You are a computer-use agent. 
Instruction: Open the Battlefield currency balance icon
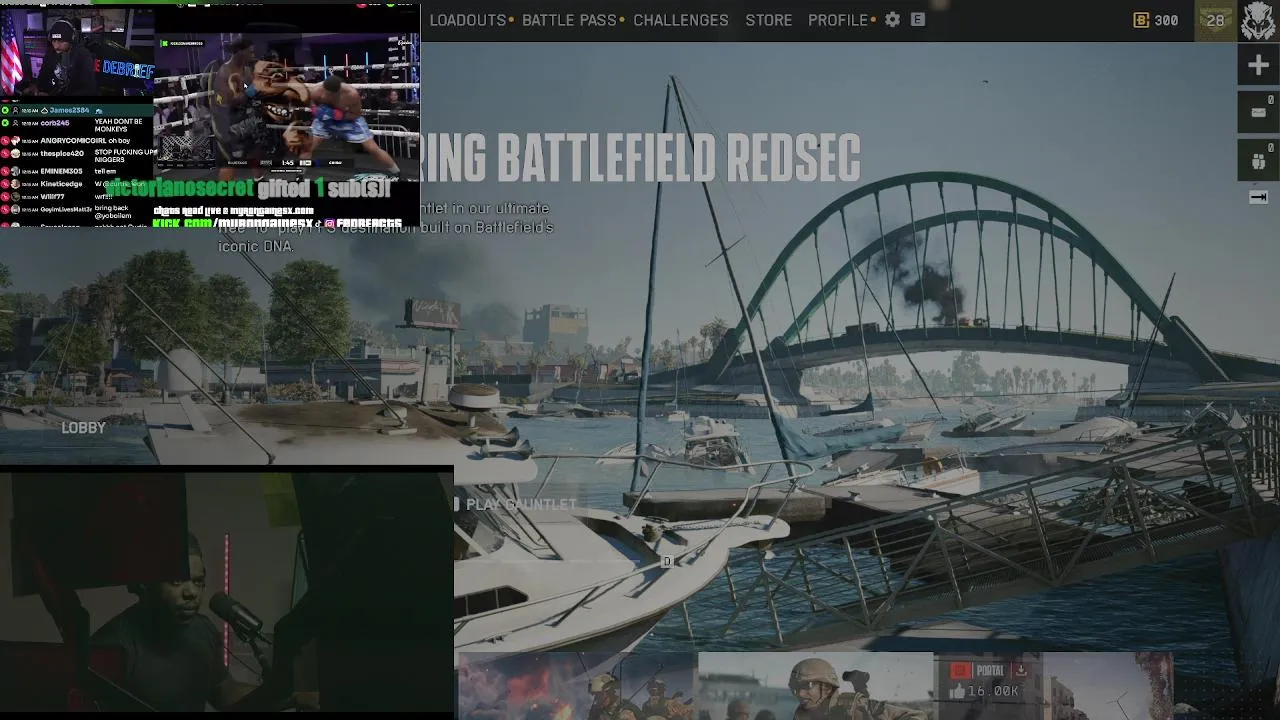[x=1141, y=20]
